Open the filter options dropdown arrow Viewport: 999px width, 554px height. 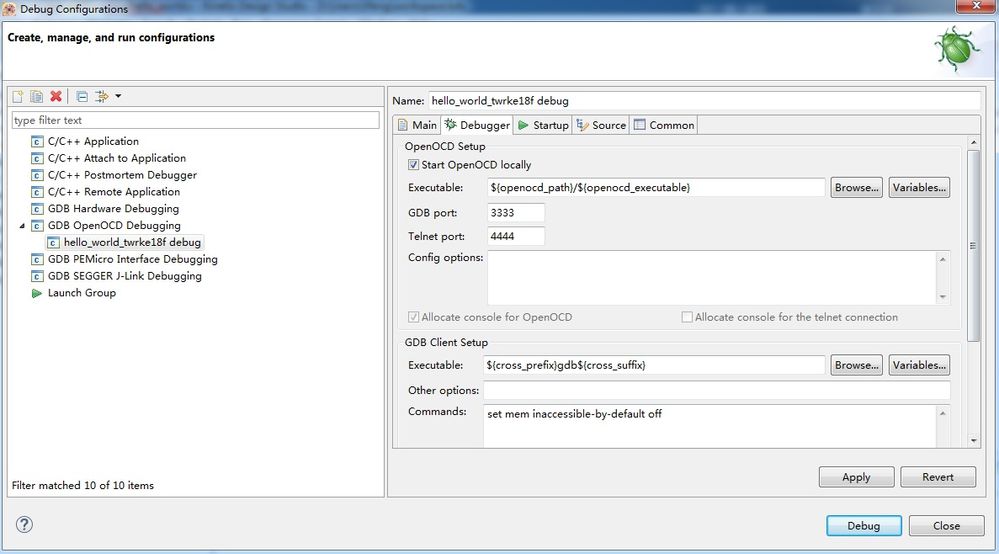(x=118, y=96)
